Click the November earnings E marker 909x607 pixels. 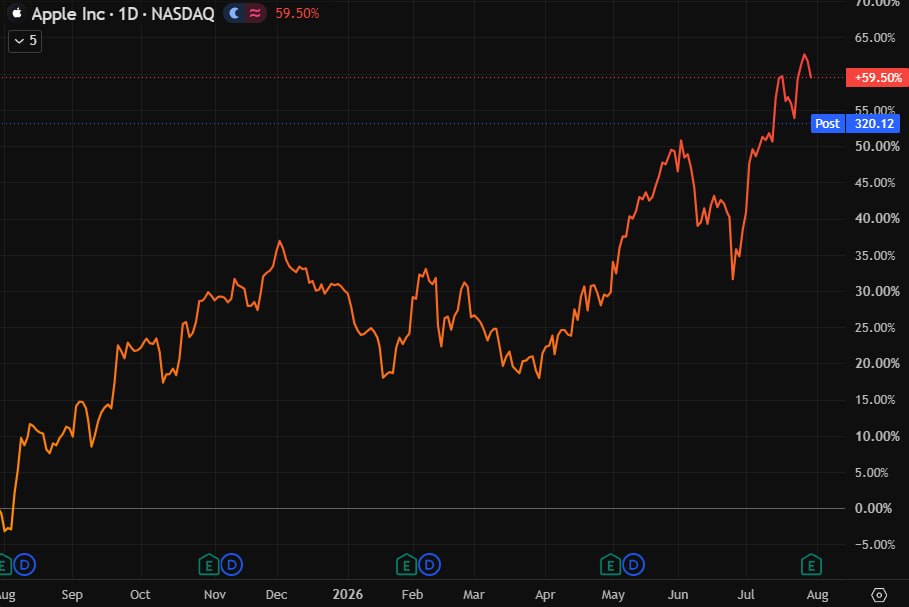coord(209,565)
